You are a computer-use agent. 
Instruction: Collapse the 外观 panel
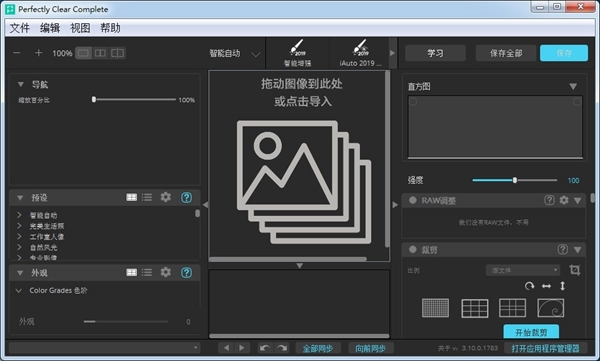pos(20,273)
